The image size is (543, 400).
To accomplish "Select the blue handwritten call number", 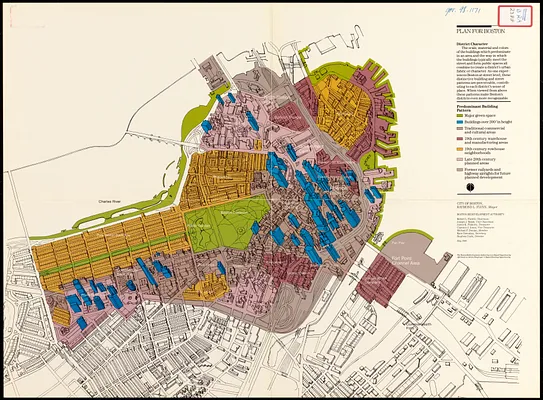I will (x=462, y=11).
